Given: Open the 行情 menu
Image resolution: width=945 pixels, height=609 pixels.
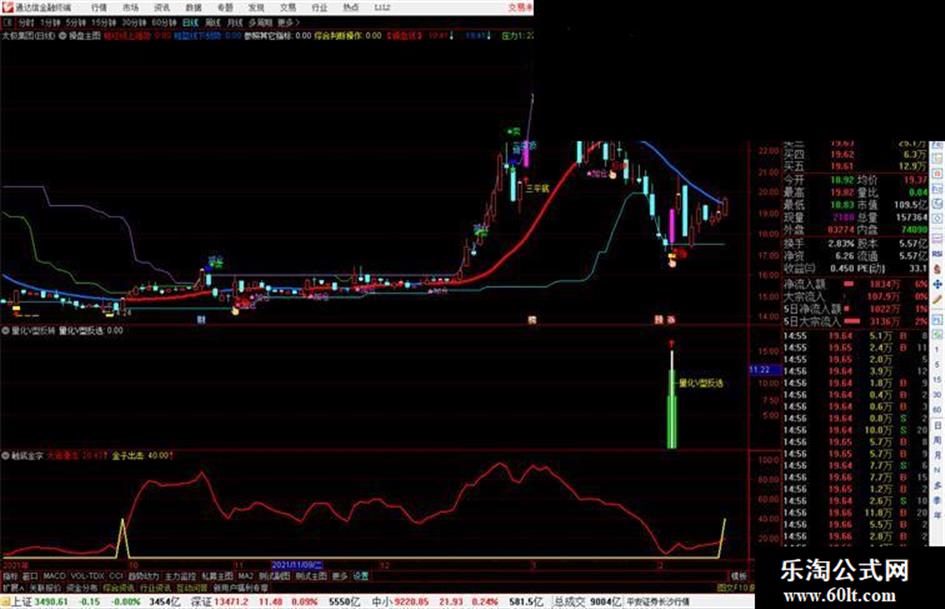Looking at the screenshot, I should [99, 8].
